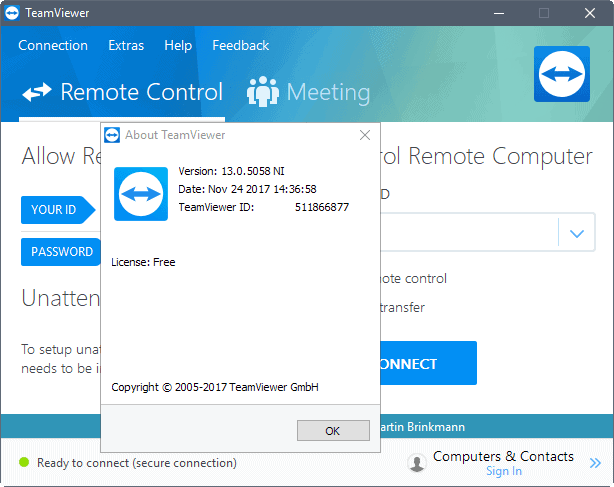Open the Extras menu
Viewport: 614px width, 487px height.
coord(126,45)
